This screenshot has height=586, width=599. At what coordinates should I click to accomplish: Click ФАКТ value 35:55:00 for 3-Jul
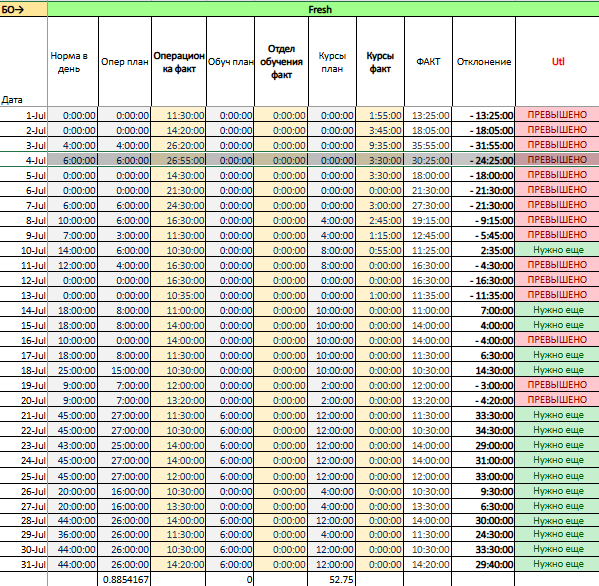coord(428,146)
